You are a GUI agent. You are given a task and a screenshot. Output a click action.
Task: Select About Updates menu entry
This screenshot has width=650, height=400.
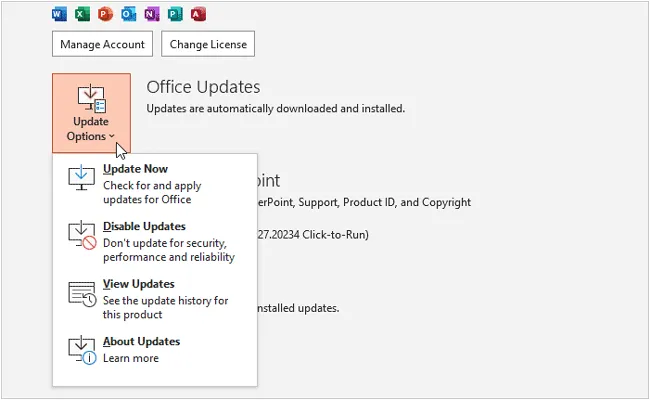pos(141,342)
